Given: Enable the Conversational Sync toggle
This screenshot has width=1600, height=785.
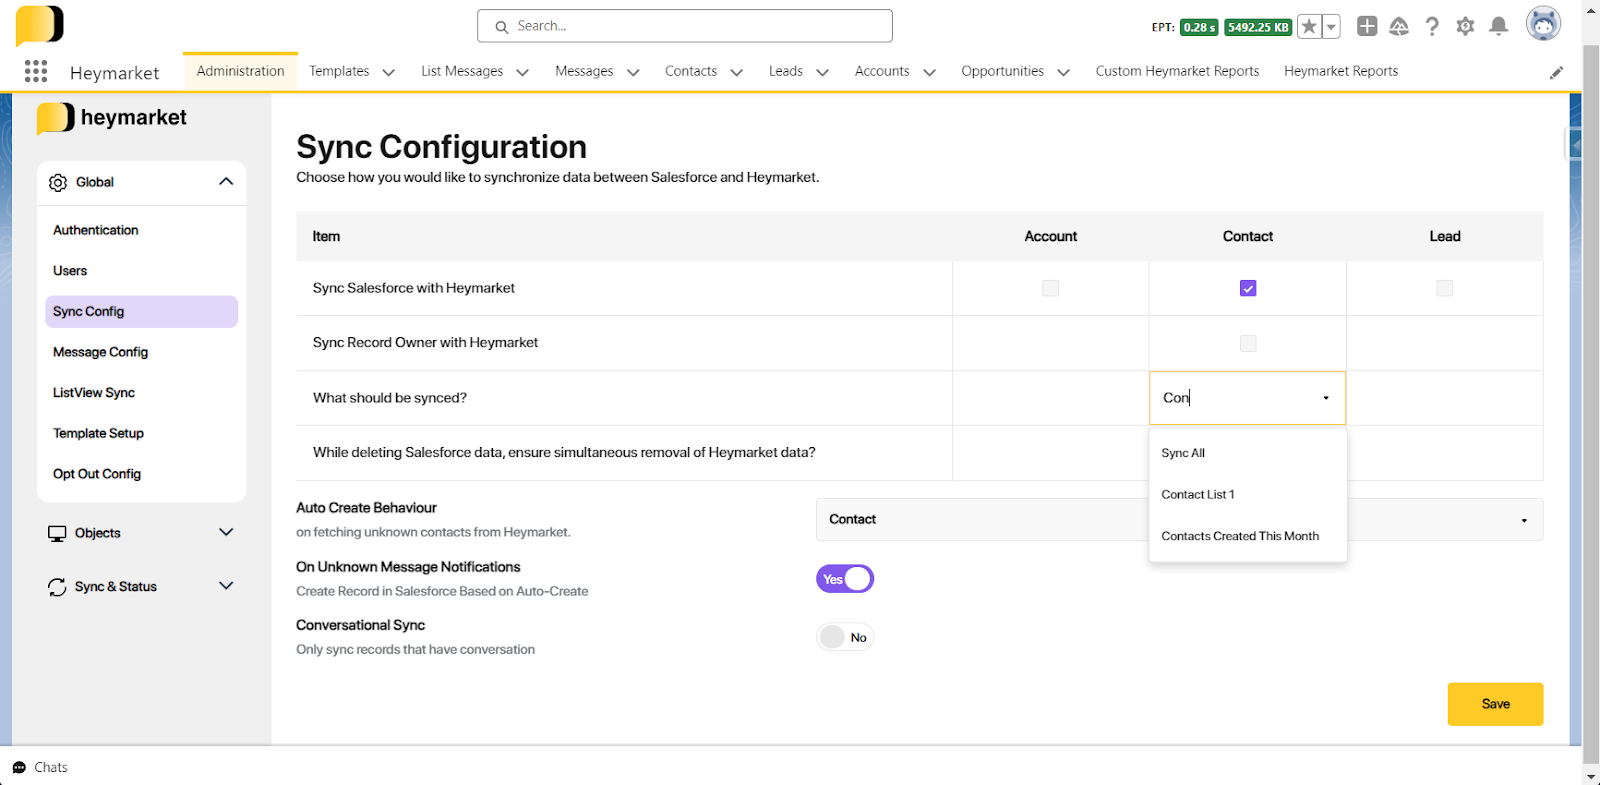Looking at the screenshot, I should (845, 637).
